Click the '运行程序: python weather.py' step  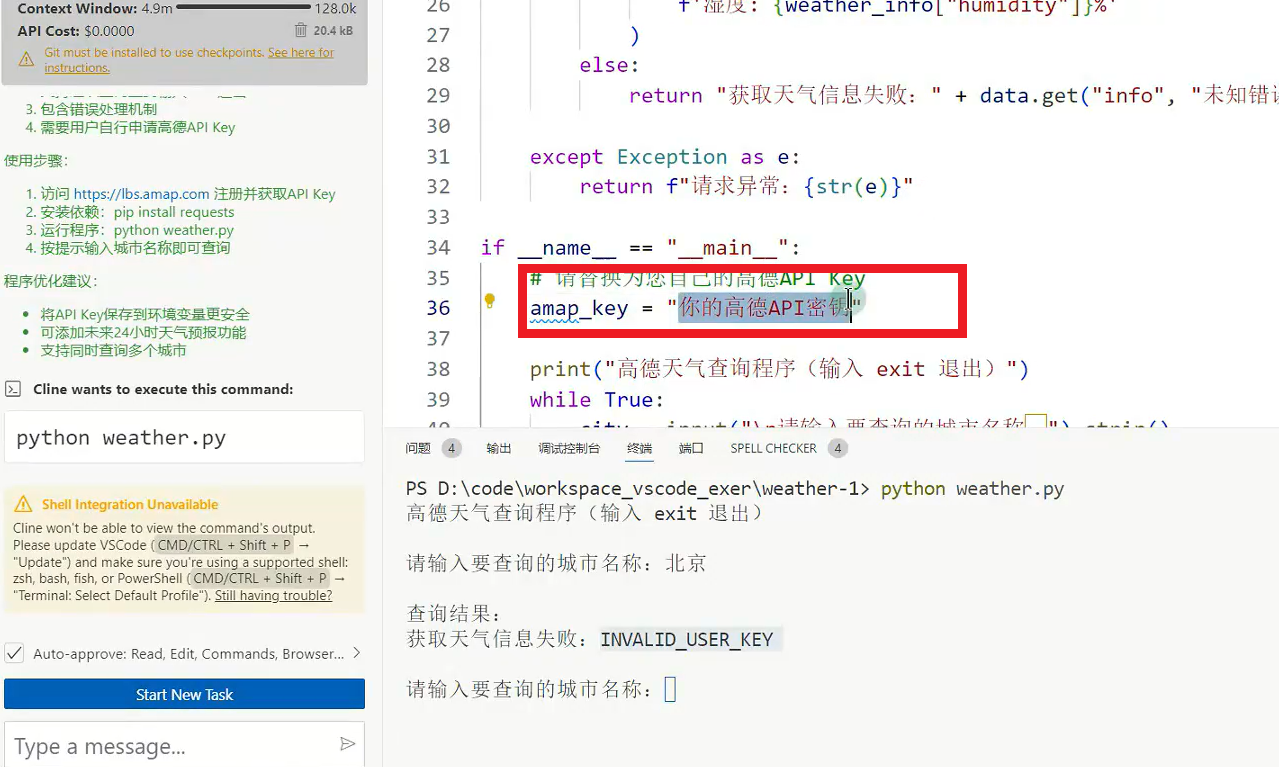click(x=137, y=230)
